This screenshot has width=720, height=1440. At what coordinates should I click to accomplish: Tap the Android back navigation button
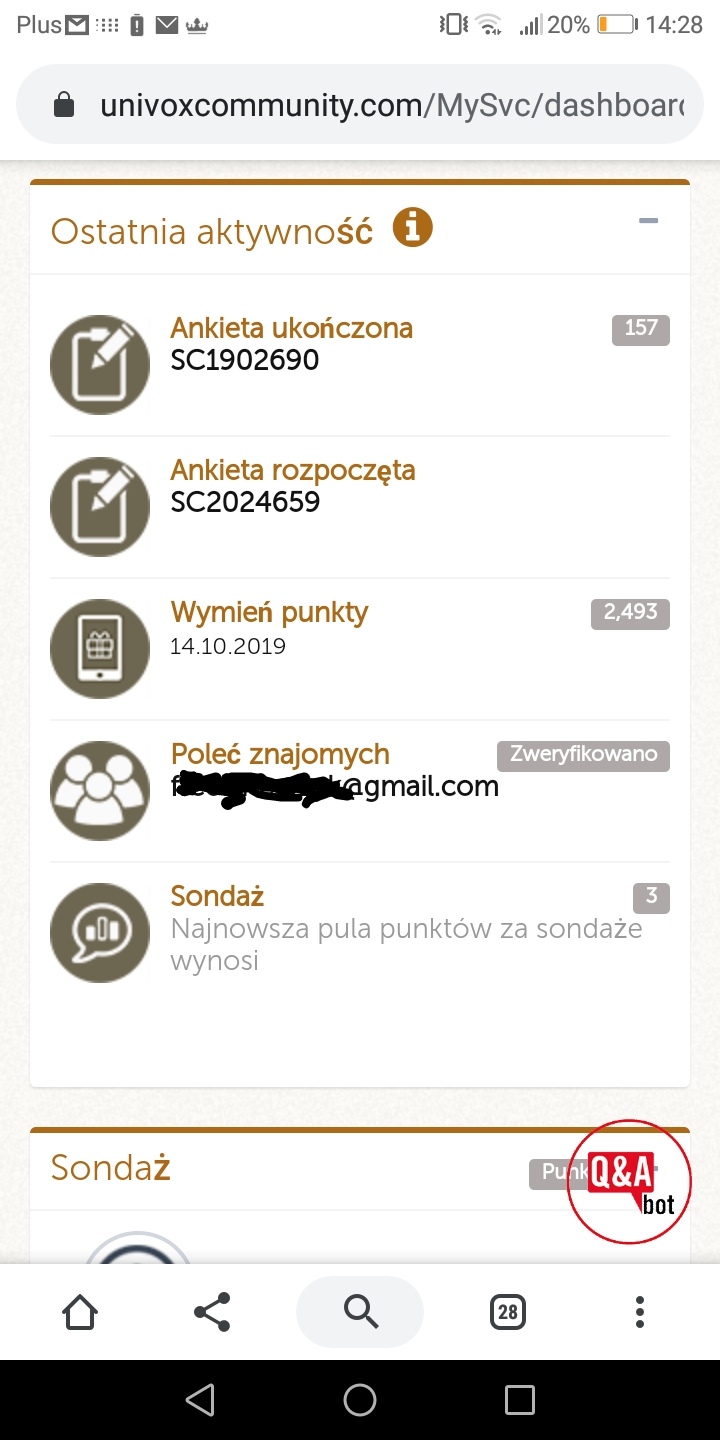click(x=201, y=1400)
